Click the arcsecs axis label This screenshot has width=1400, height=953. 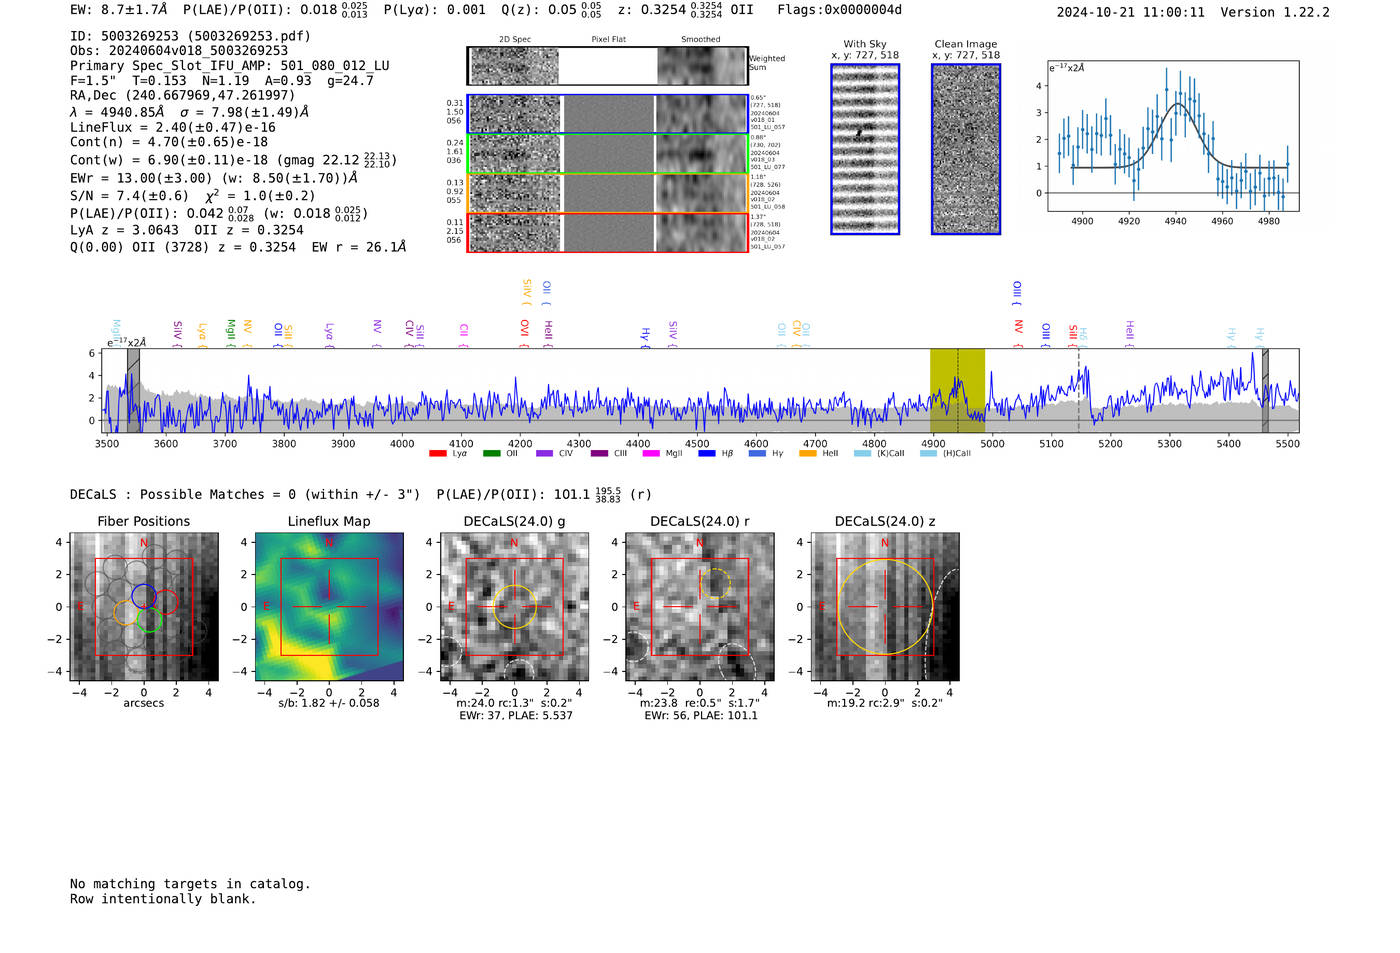click(x=144, y=703)
